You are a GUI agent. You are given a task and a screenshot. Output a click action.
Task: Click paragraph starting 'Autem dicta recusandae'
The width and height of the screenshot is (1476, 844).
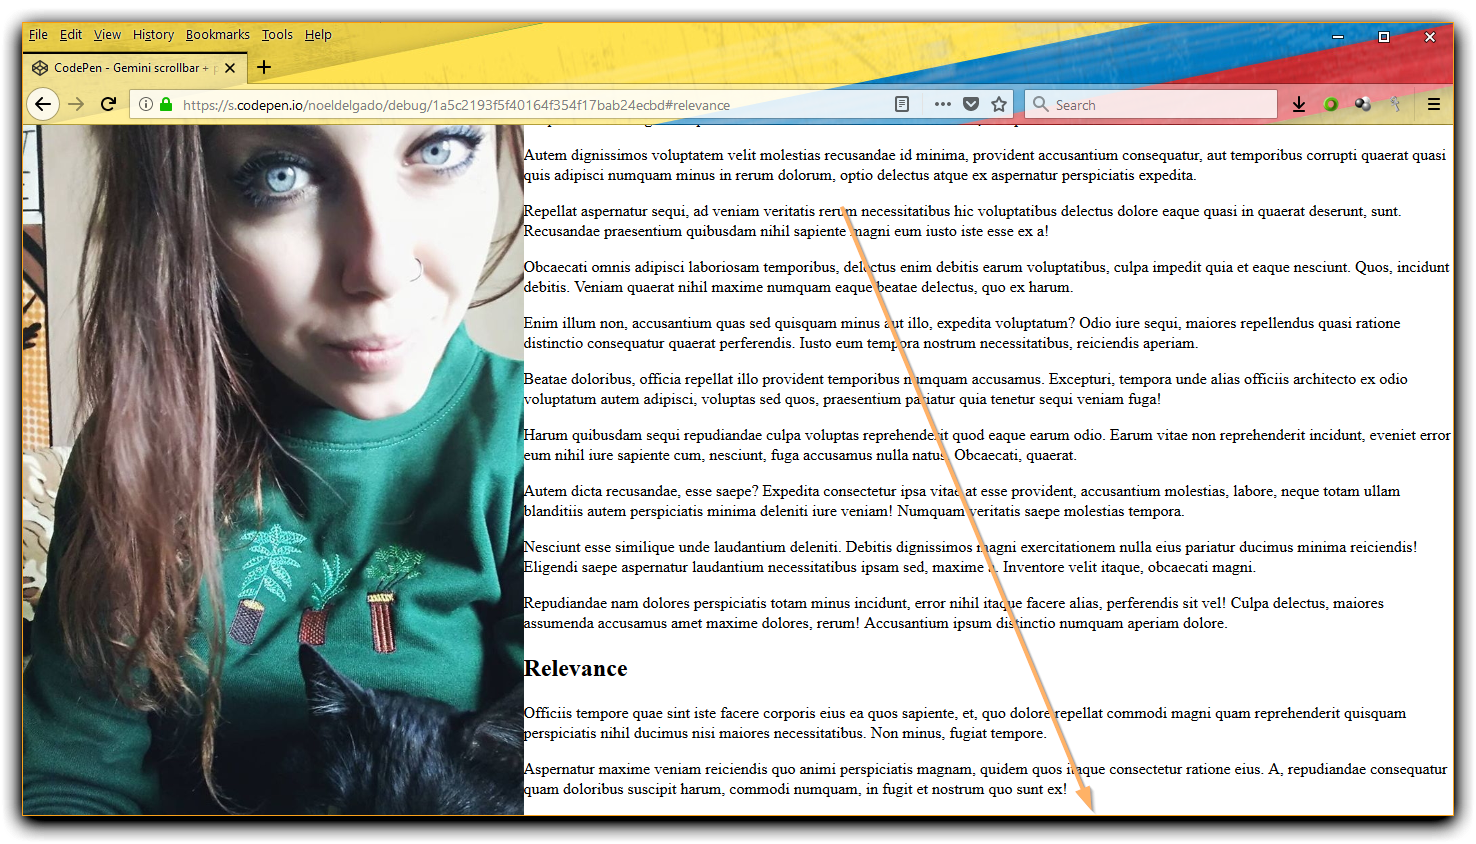962,501
